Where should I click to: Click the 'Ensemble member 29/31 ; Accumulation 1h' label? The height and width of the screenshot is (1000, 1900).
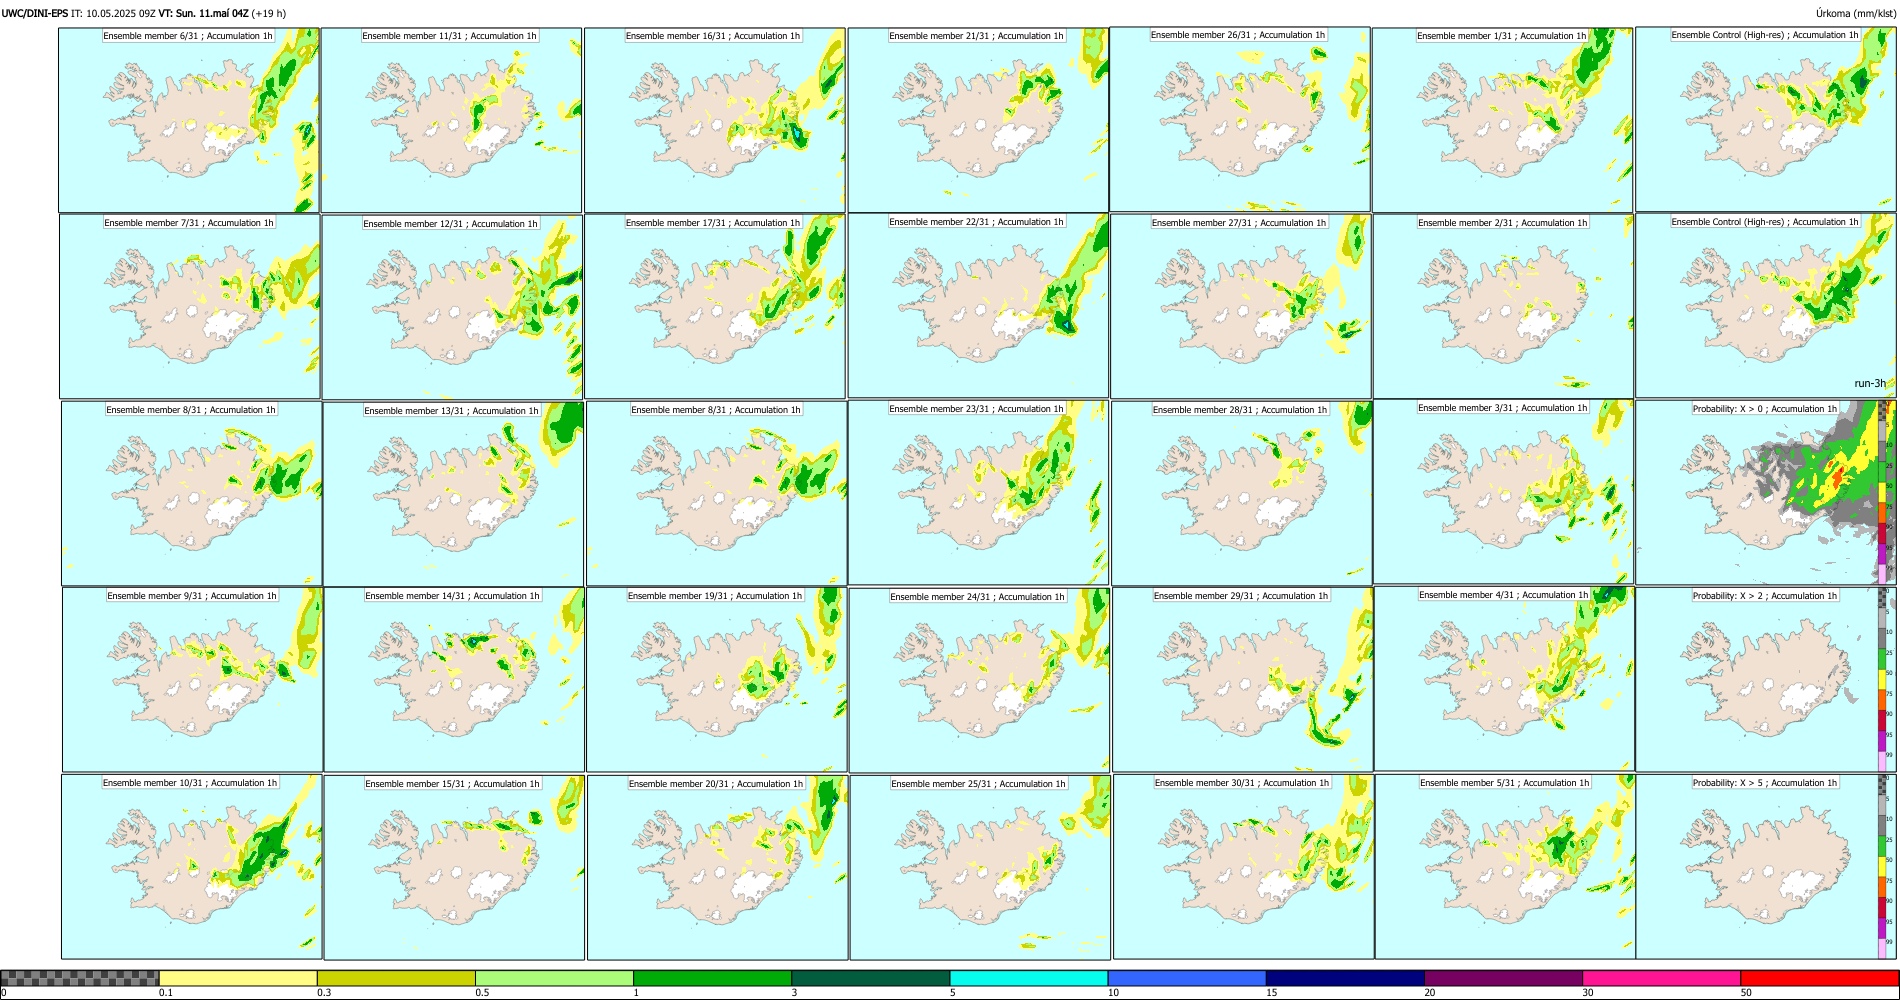point(1241,596)
